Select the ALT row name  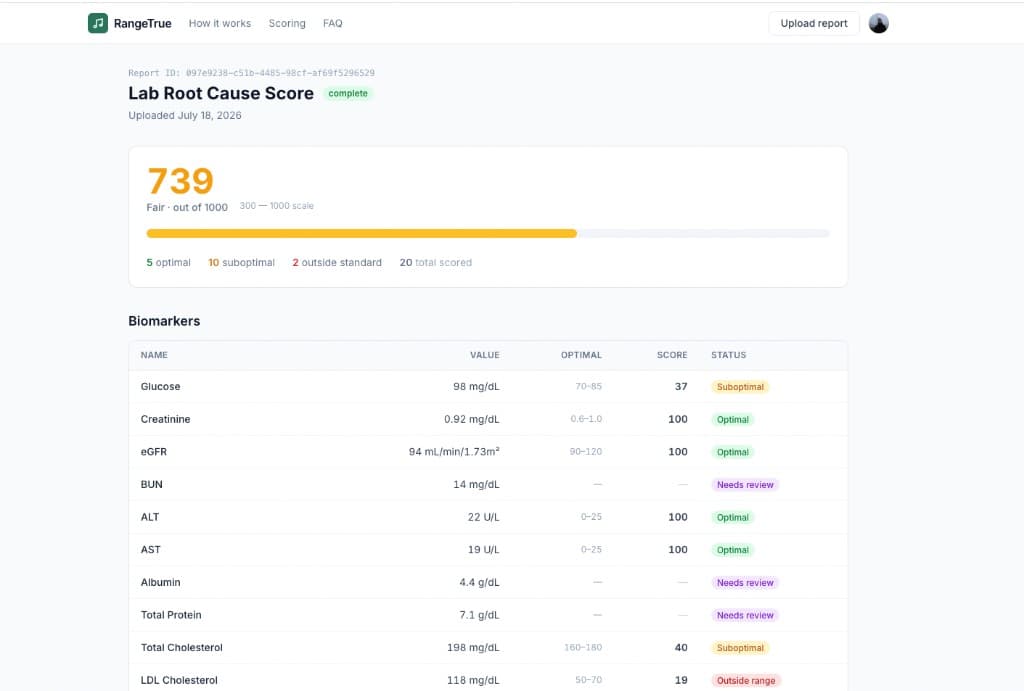pos(150,517)
